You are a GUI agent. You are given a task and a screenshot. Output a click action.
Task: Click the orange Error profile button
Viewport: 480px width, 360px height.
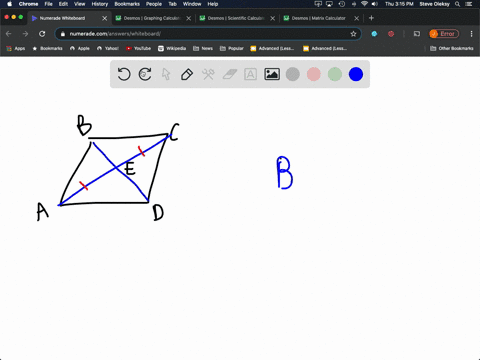[x=444, y=34]
